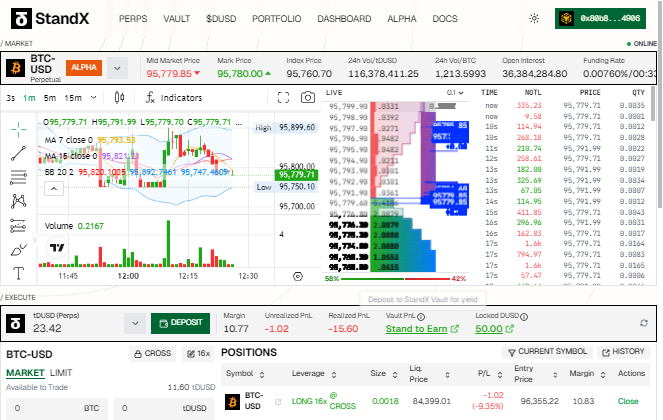Select the forecasting and measurement tool
Viewport: 663px width, 420px height.
(18, 226)
